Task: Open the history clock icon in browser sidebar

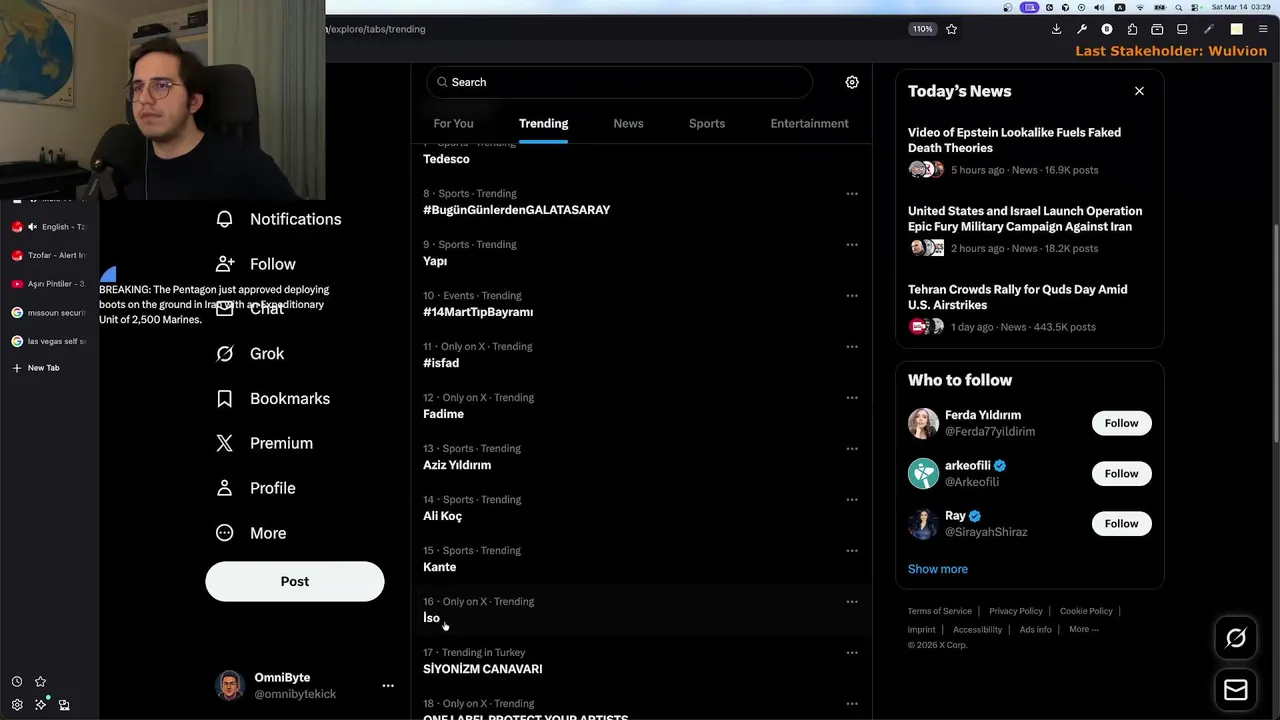Action: tap(17, 682)
